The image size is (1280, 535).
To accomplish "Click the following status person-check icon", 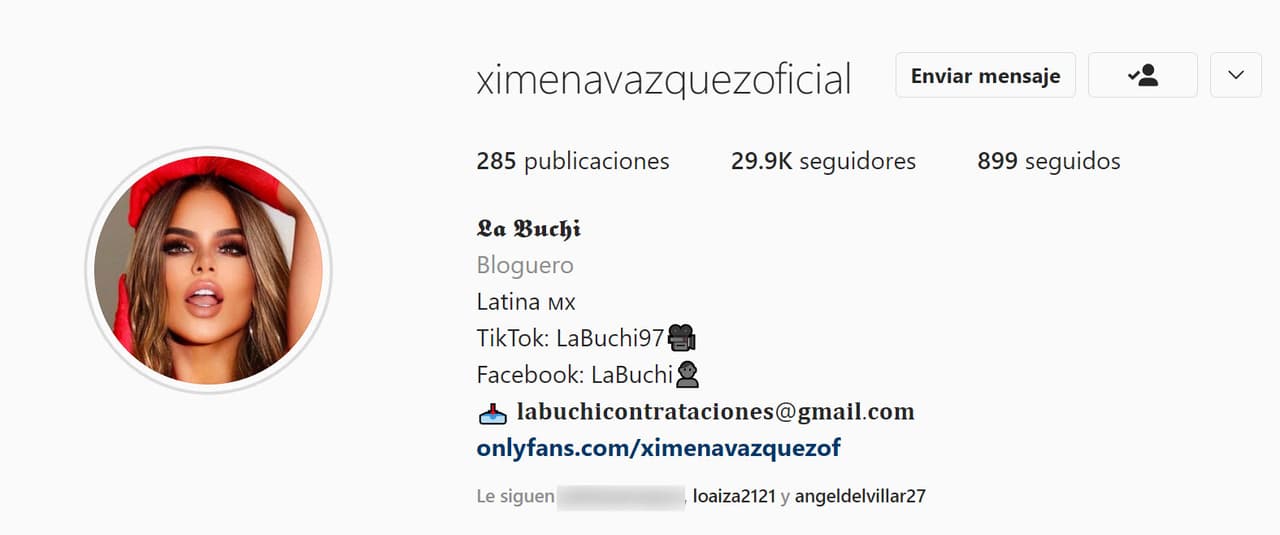I will (1142, 75).
